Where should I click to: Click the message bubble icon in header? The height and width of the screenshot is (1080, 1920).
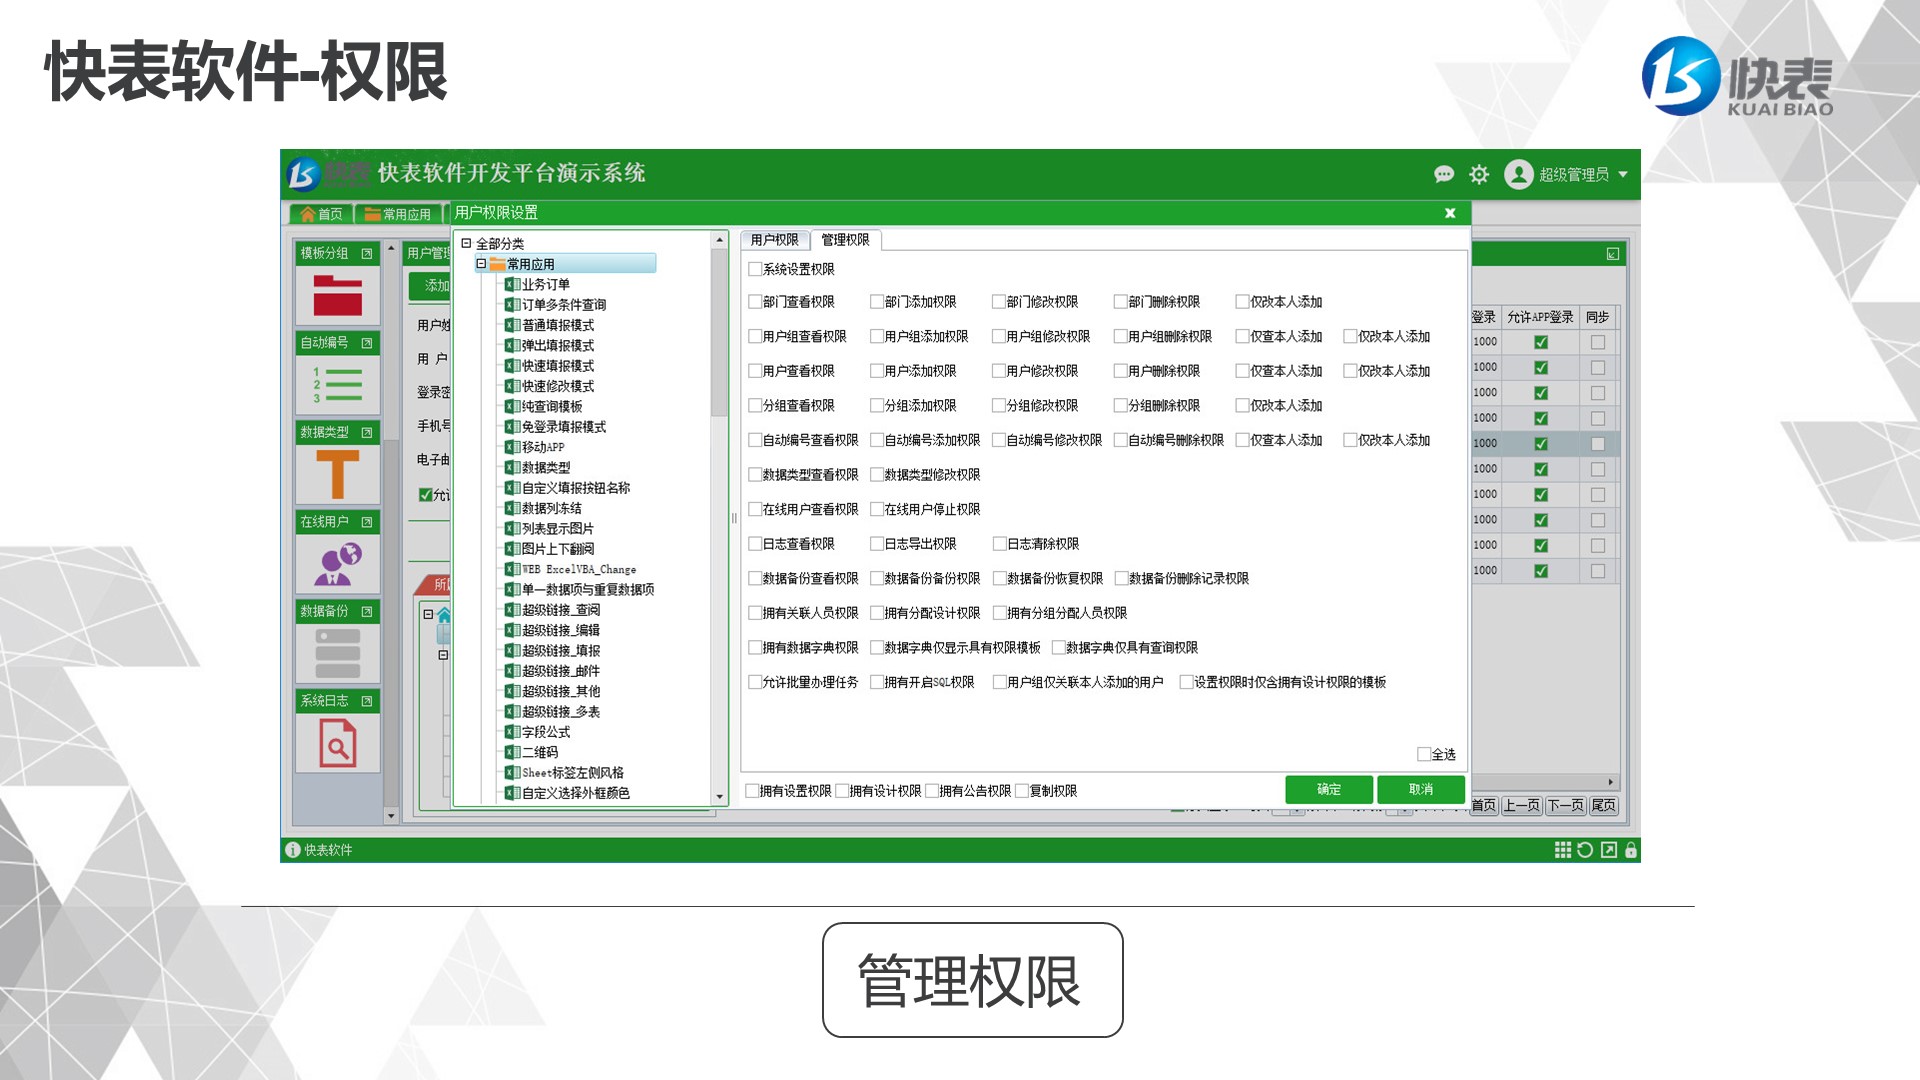(1443, 174)
